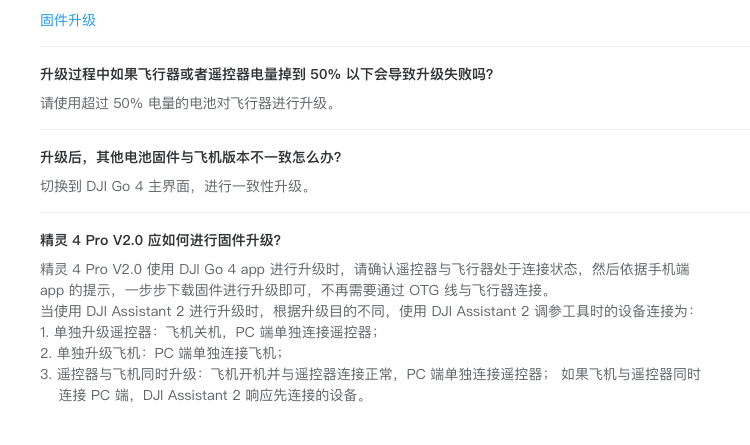
Task: Click the sentence starting 精灵 4 Pro V2.0 使用 DJI Go 4 app
Action: coord(364,269)
